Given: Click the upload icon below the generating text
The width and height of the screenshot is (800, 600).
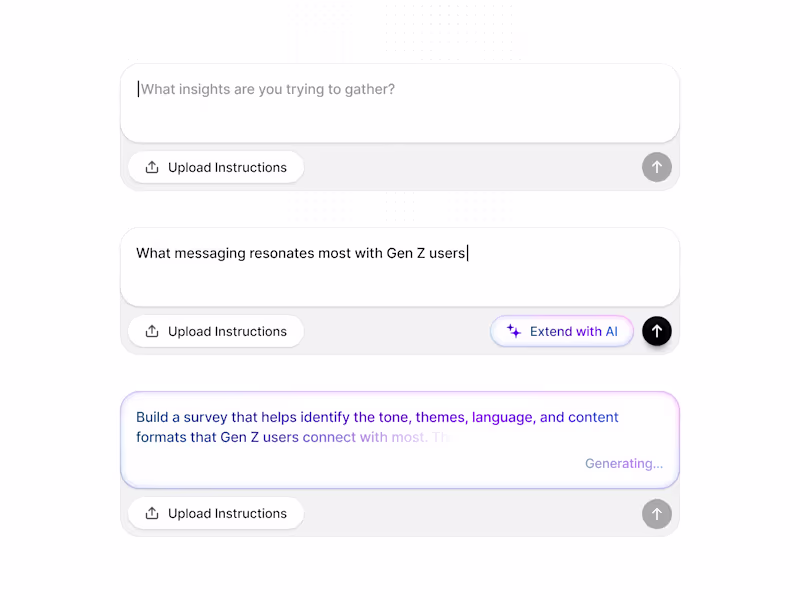Looking at the screenshot, I should [152, 514].
